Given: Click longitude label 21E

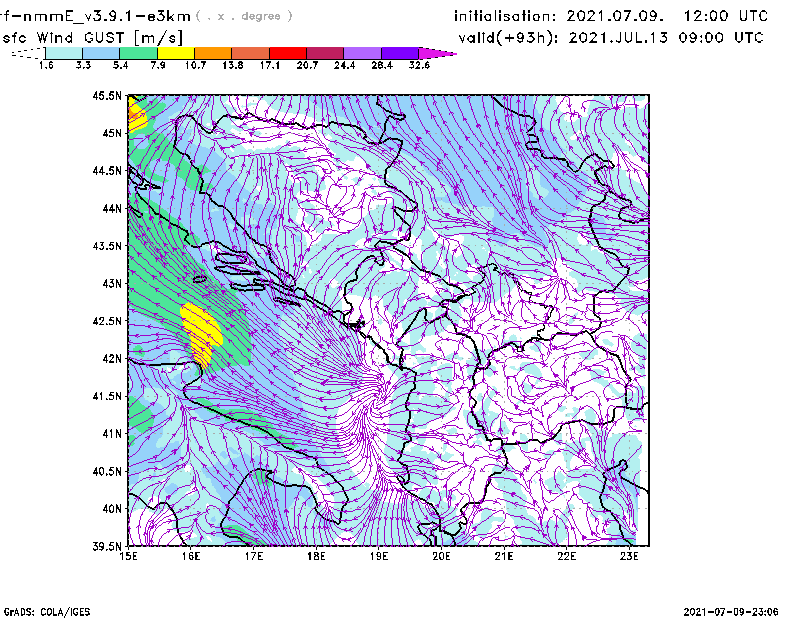Looking at the screenshot, I should pos(504,556).
